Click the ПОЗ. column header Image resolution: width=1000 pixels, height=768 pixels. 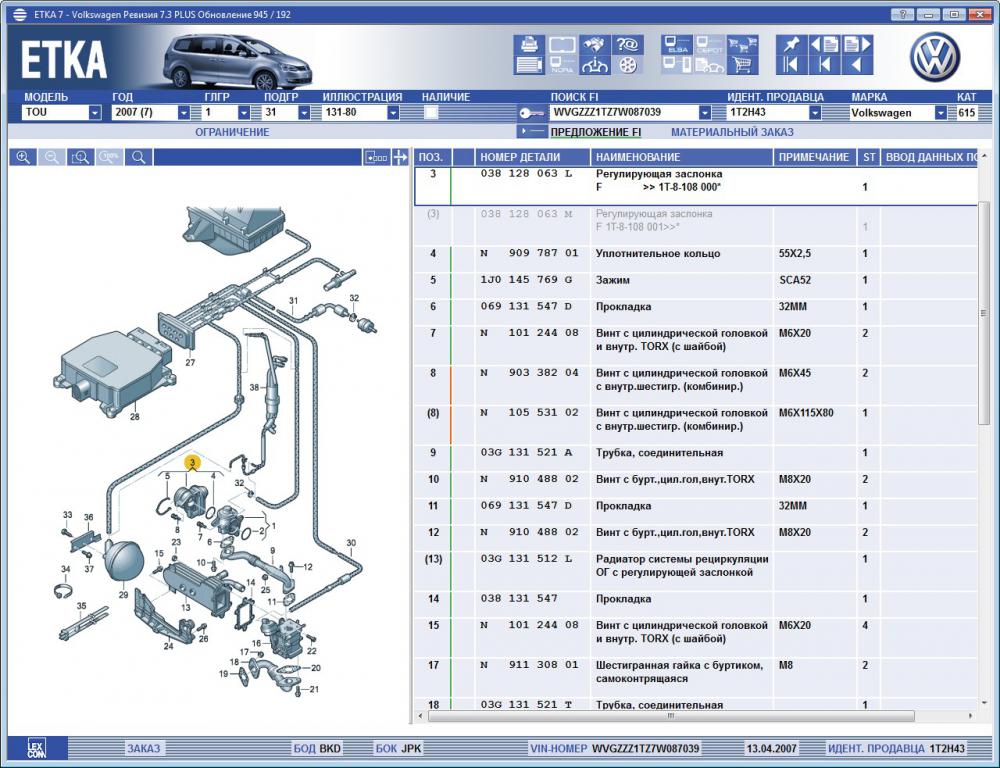(431, 157)
